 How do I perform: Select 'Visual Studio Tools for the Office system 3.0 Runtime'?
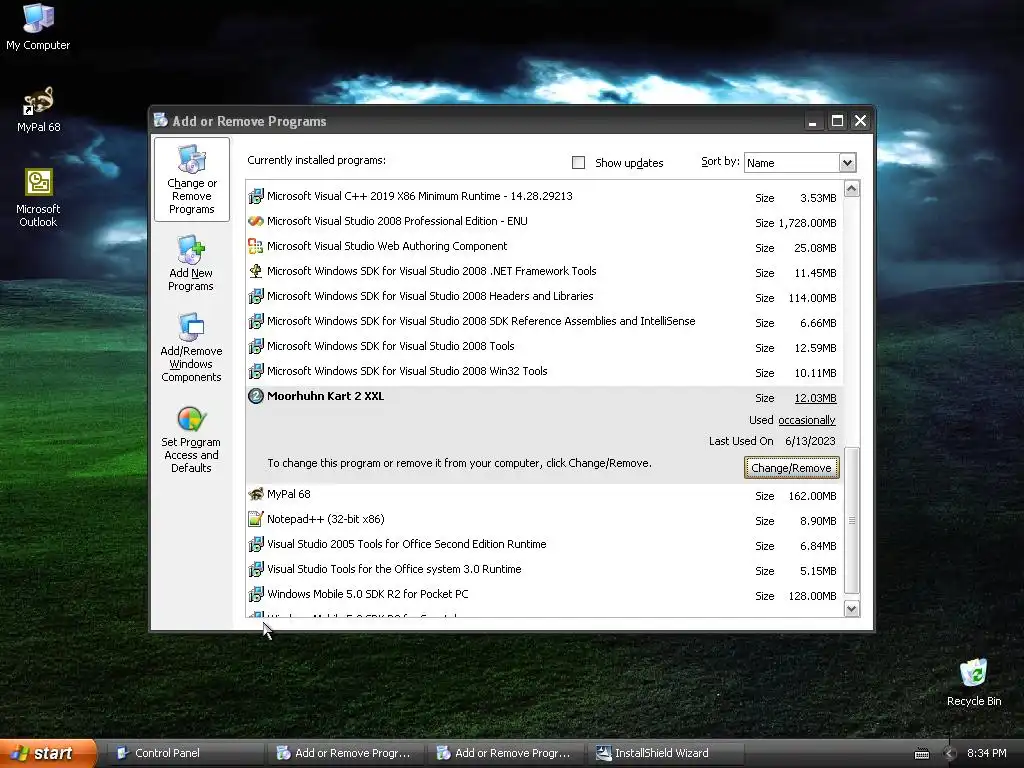coord(545,569)
